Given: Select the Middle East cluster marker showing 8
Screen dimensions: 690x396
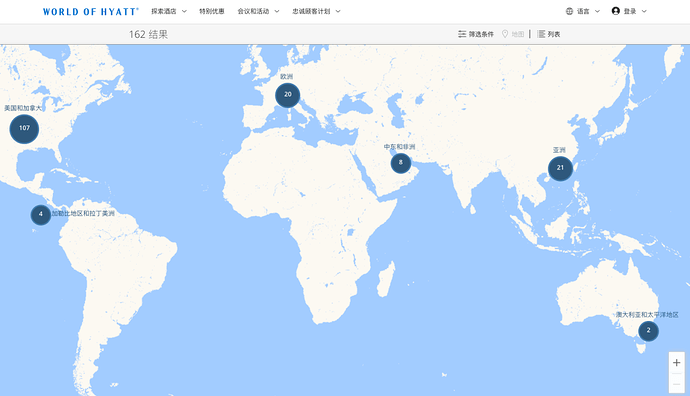Looking at the screenshot, I should click(x=401, y=163).
